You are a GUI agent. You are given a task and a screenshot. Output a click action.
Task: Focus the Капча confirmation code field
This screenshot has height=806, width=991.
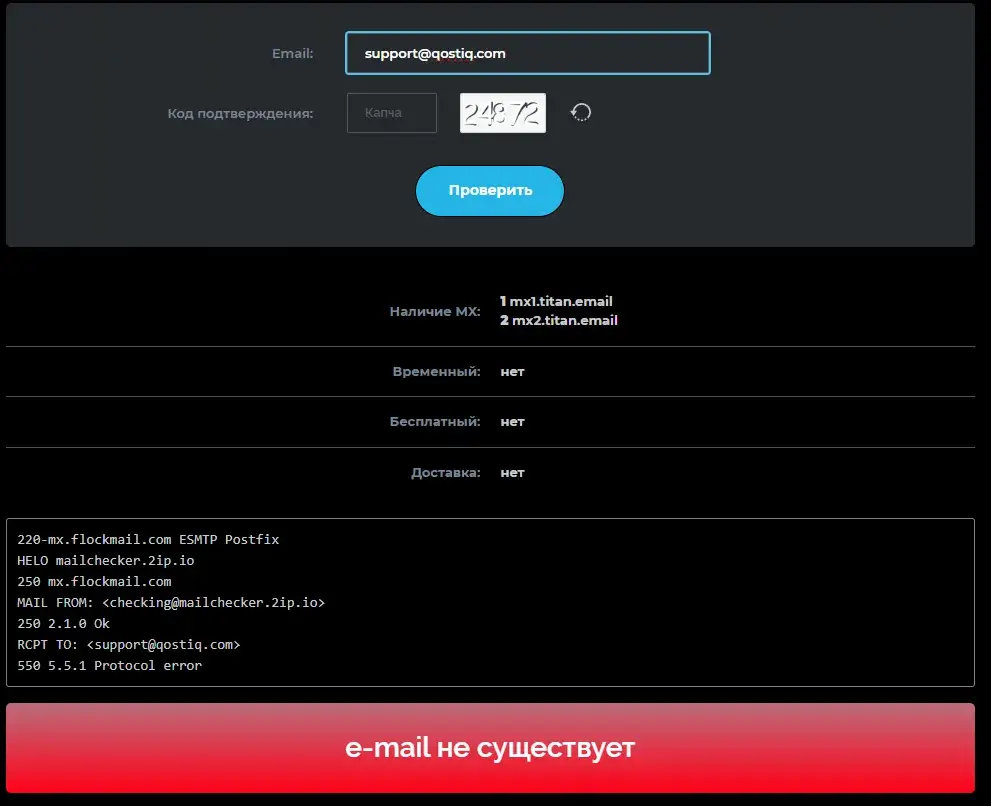392,113
